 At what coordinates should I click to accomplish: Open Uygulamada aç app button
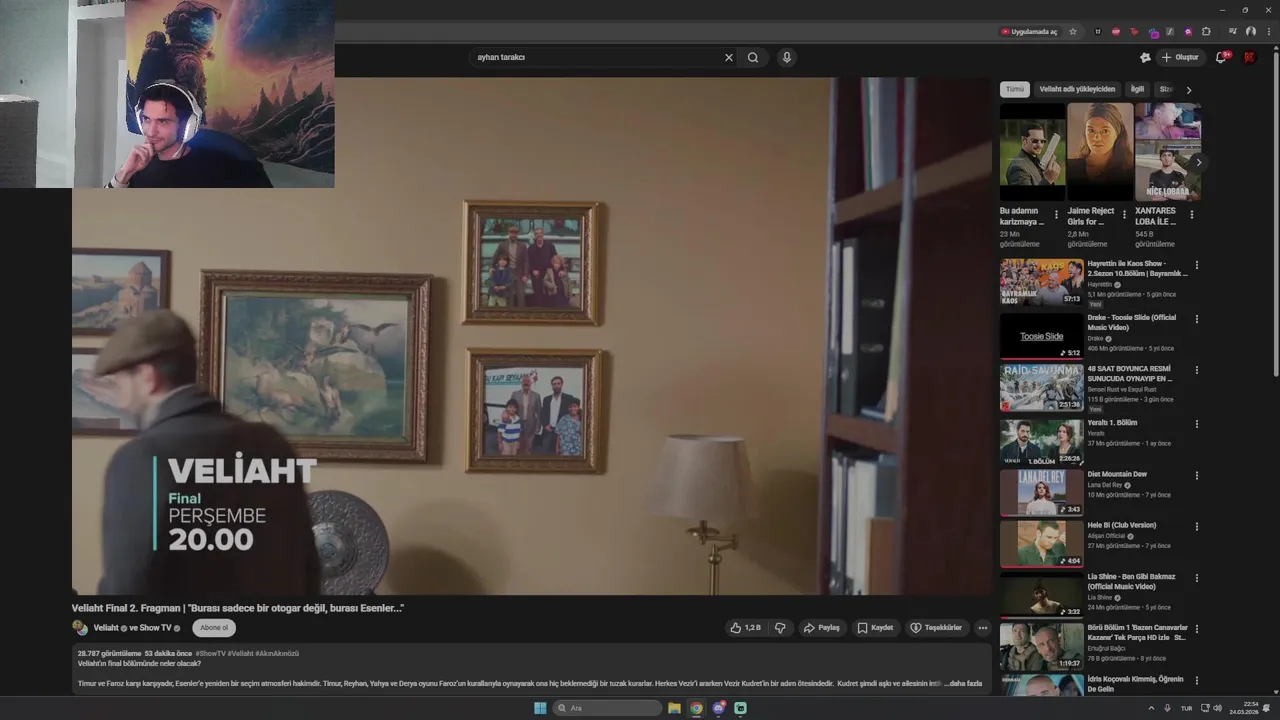click(1029, 32)
